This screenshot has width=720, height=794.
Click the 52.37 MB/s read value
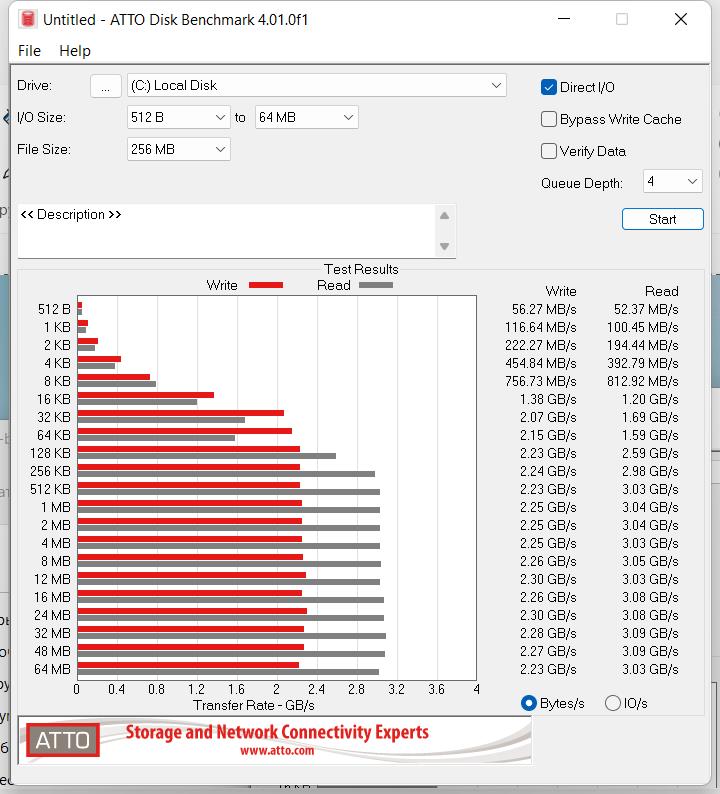coord(646,309)
